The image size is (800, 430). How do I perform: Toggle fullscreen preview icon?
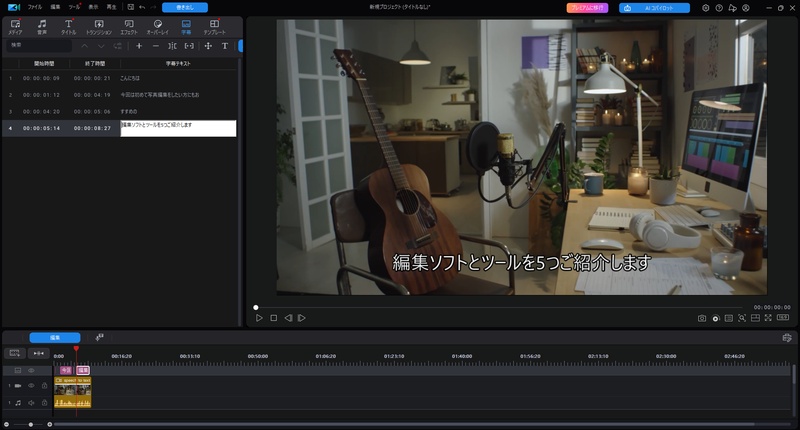[x=768, y=318]
